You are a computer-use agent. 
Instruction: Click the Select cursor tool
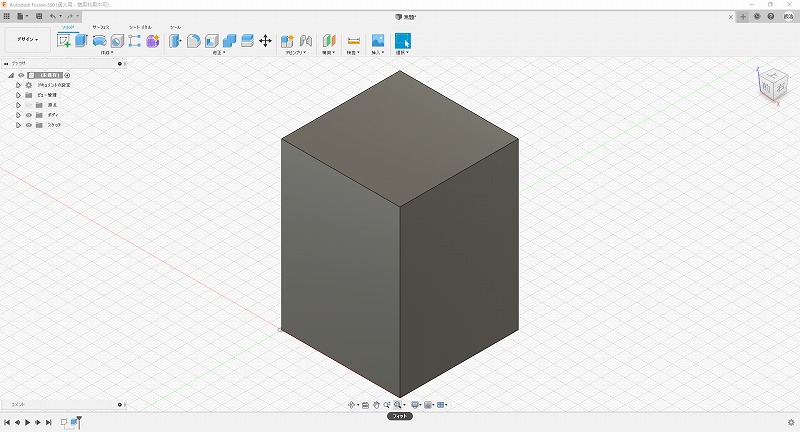point(402,41)
